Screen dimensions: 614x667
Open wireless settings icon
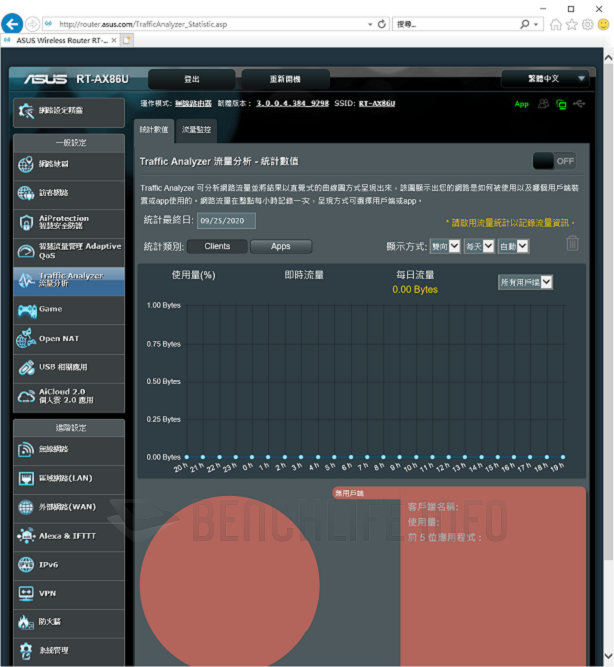[x=26, y=449]
